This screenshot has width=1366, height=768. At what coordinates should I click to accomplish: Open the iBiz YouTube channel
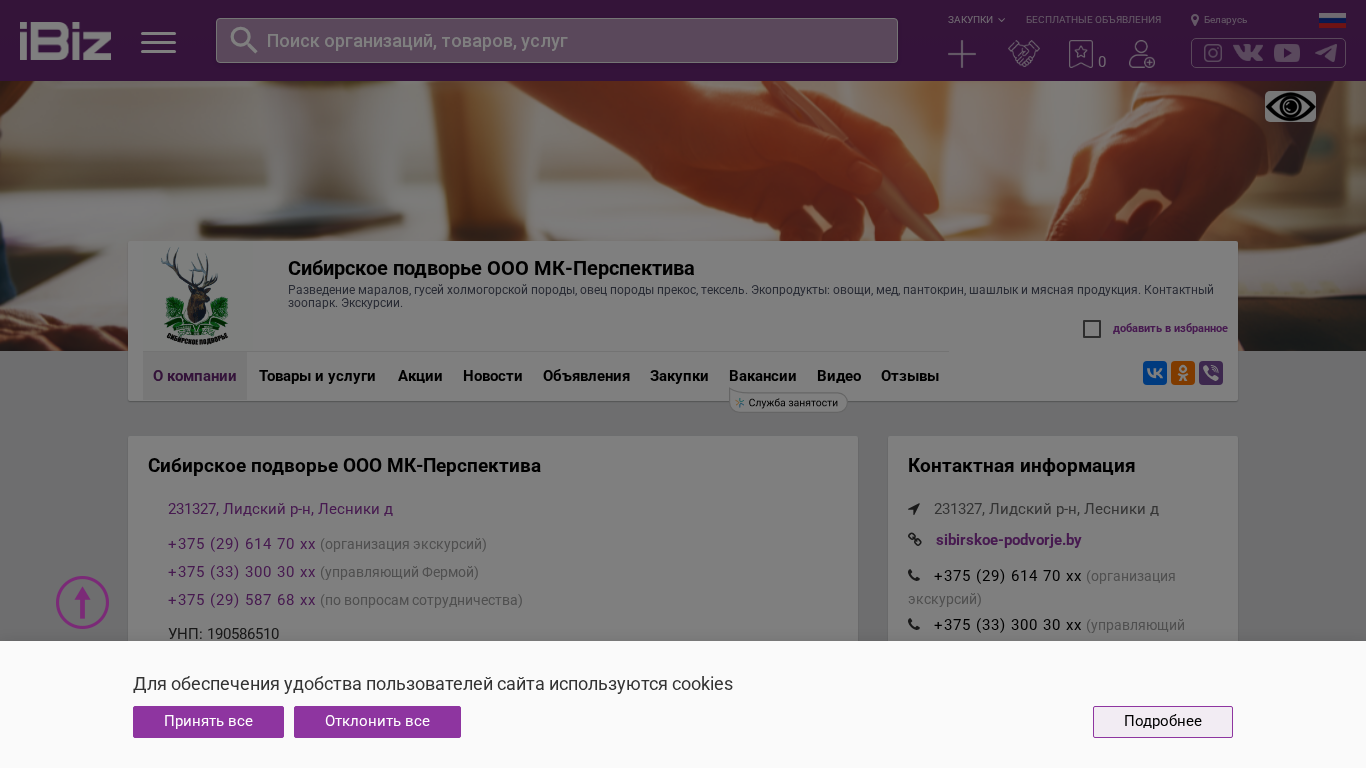click(x=1287, y=53)
